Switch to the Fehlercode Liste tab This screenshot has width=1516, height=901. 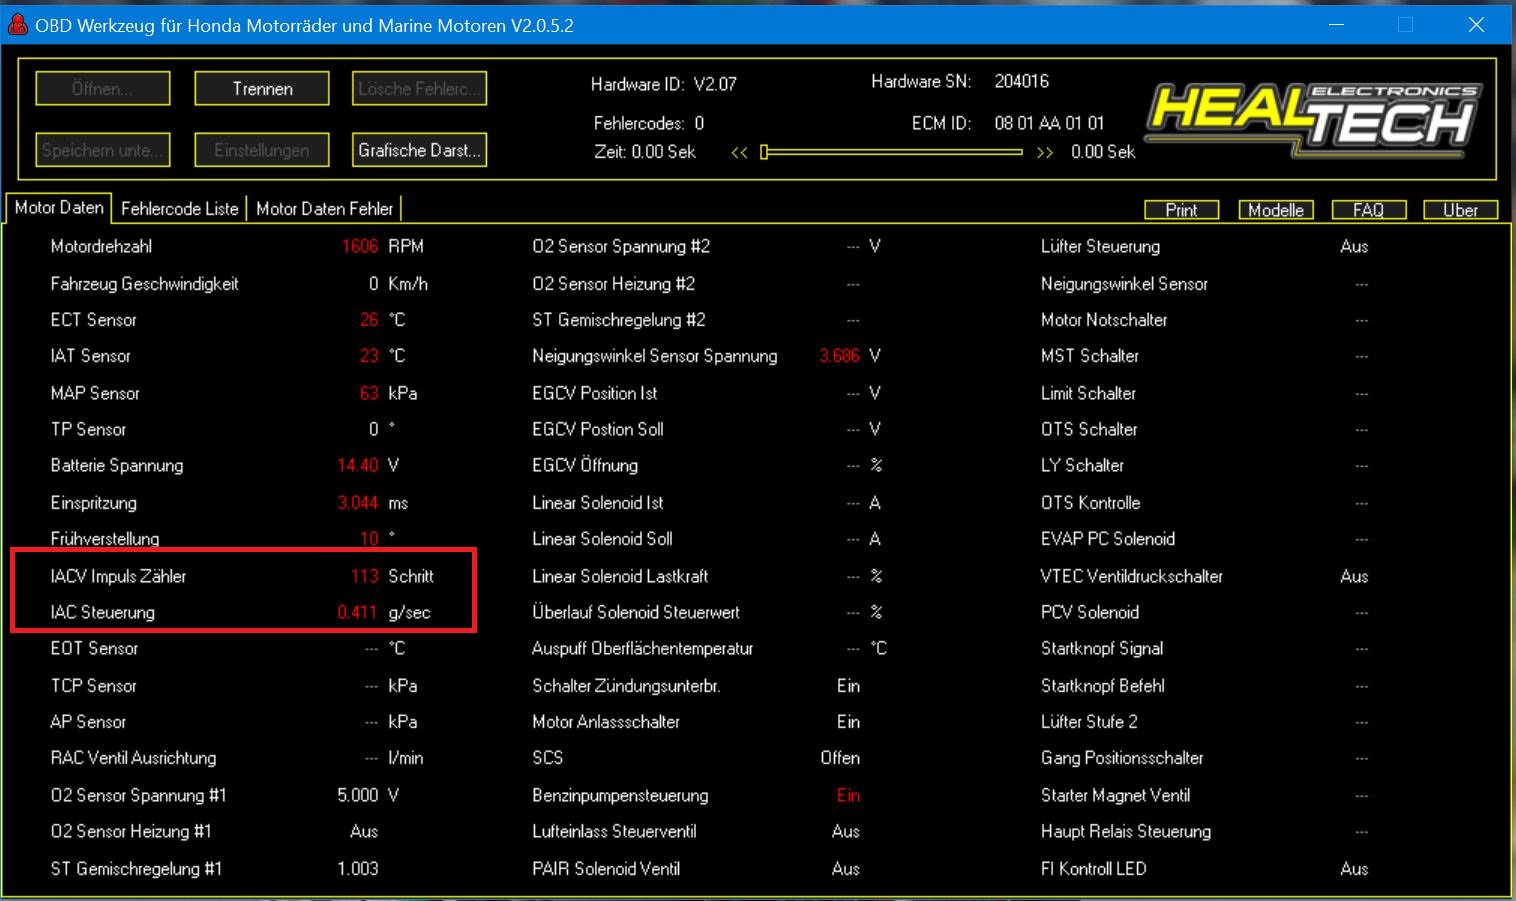179,208
